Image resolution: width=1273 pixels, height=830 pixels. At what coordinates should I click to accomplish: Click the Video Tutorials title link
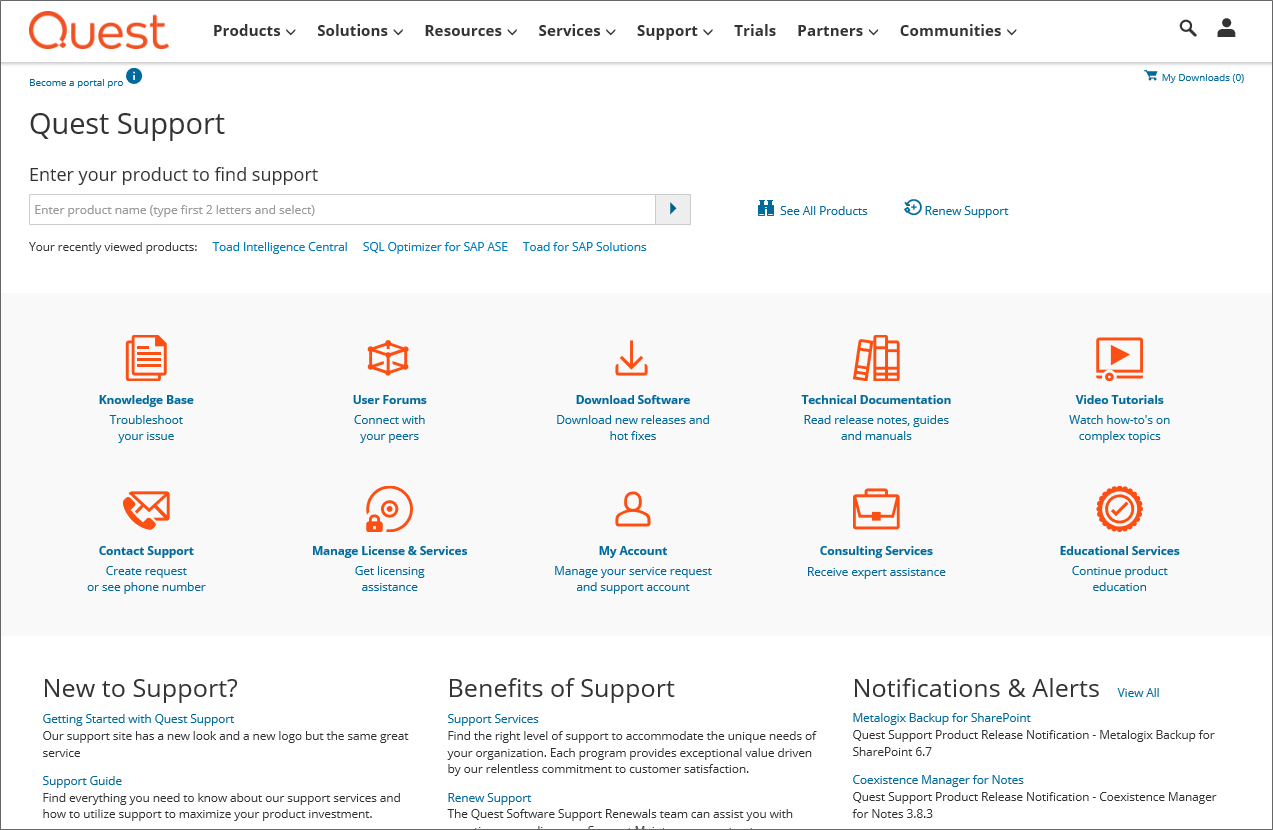pyautogui.click(x=1120, y=400)
